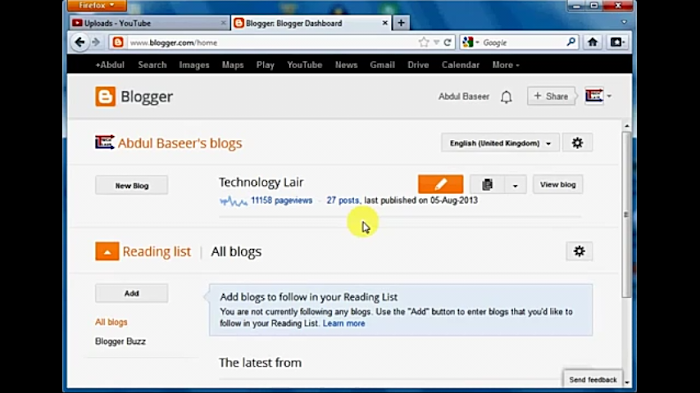The width and height of the screenshot is (700, 393).
Task: Open posts list for Technology Lair
Action: click(487, 184)
